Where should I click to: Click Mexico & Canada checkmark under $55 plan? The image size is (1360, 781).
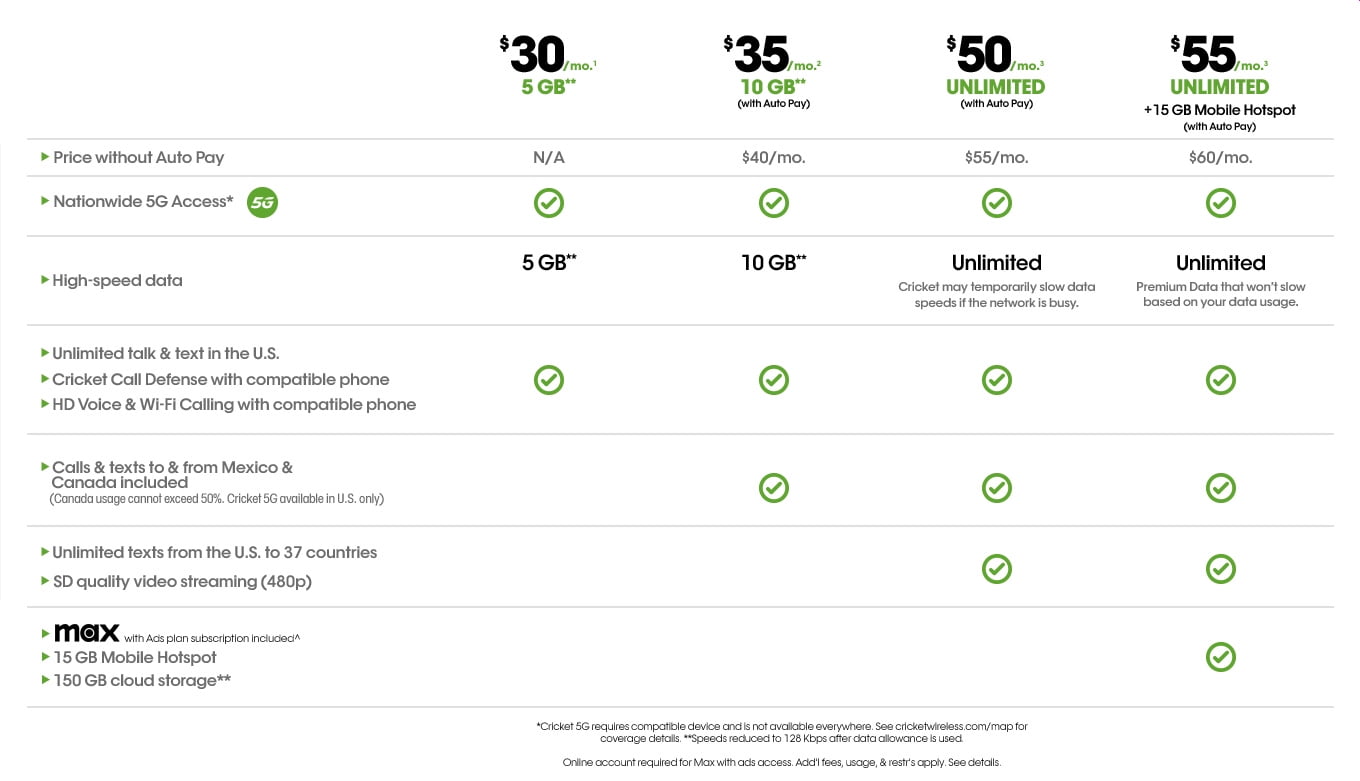(x=1220, y=487)
